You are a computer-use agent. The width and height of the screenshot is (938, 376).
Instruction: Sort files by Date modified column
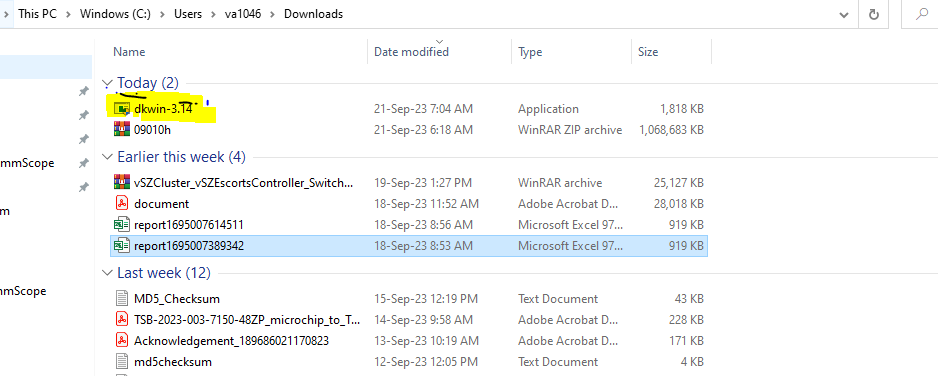click(412, 52)
